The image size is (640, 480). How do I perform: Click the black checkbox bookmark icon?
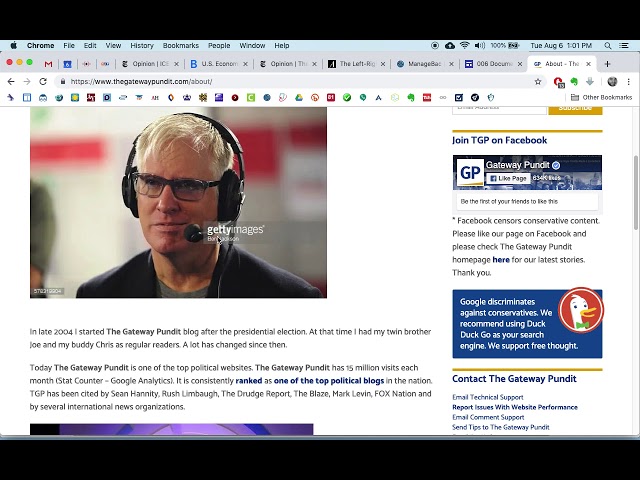point(459,98)
